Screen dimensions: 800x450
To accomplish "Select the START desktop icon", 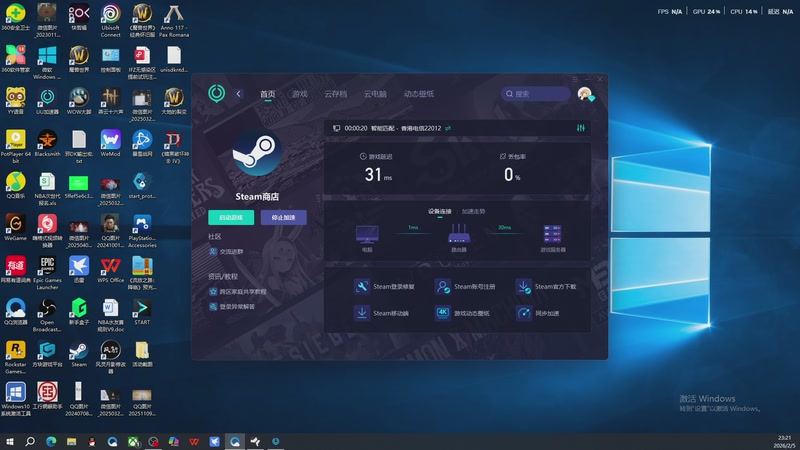I will pyautogui.click(x=142, y=312).
